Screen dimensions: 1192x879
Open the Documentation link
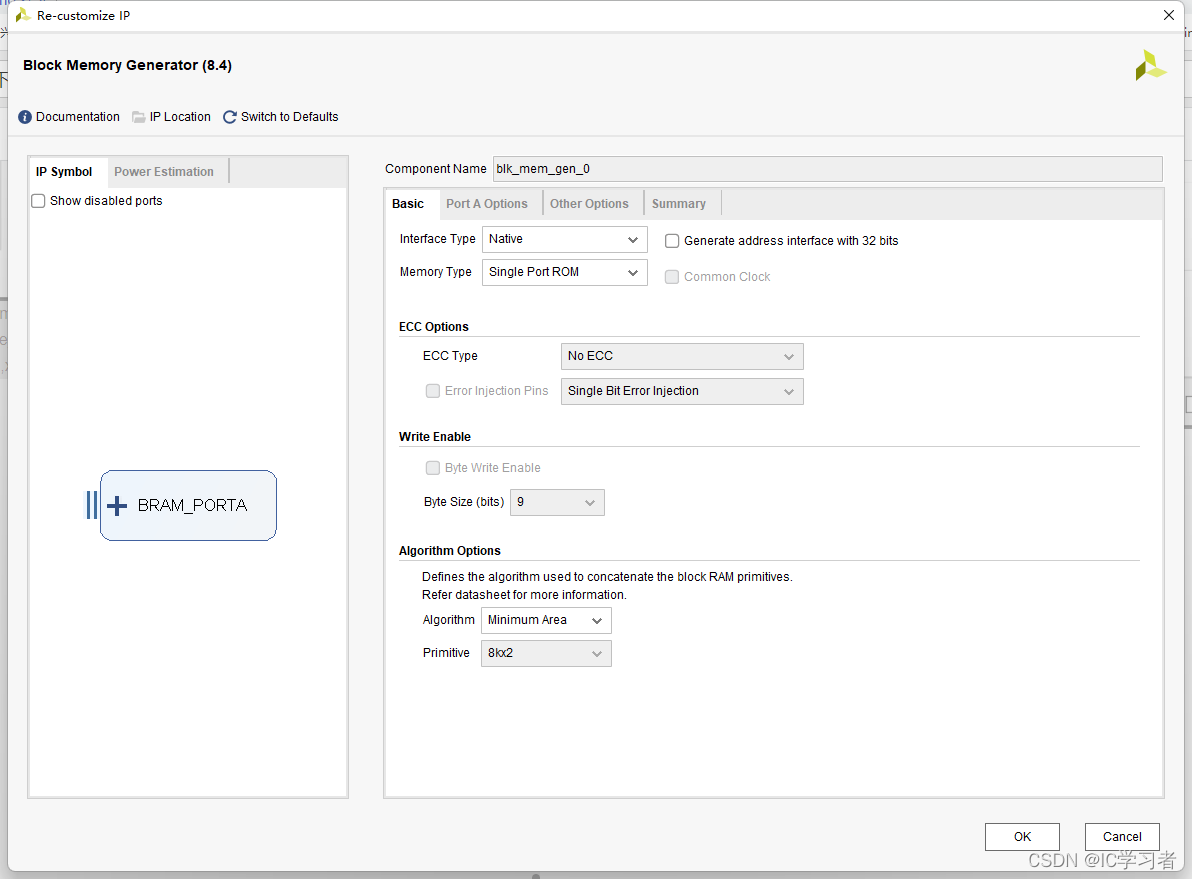[78, 117]
